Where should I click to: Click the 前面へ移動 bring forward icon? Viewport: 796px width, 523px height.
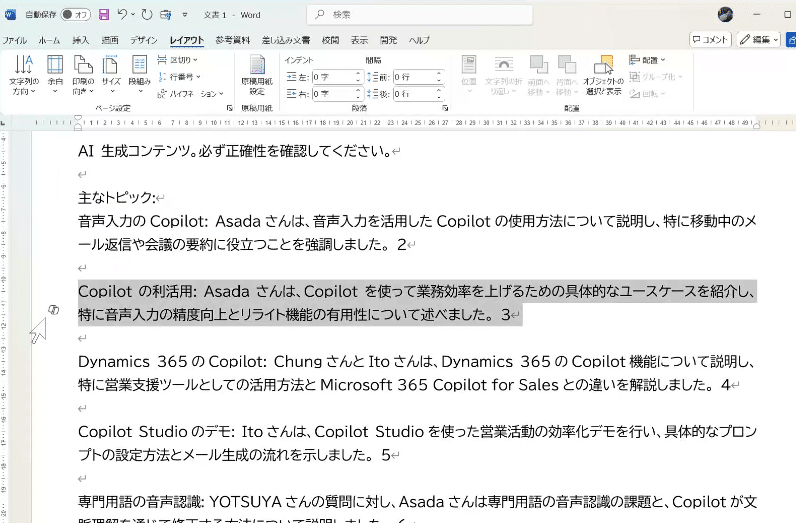click(x=539, y=75)
